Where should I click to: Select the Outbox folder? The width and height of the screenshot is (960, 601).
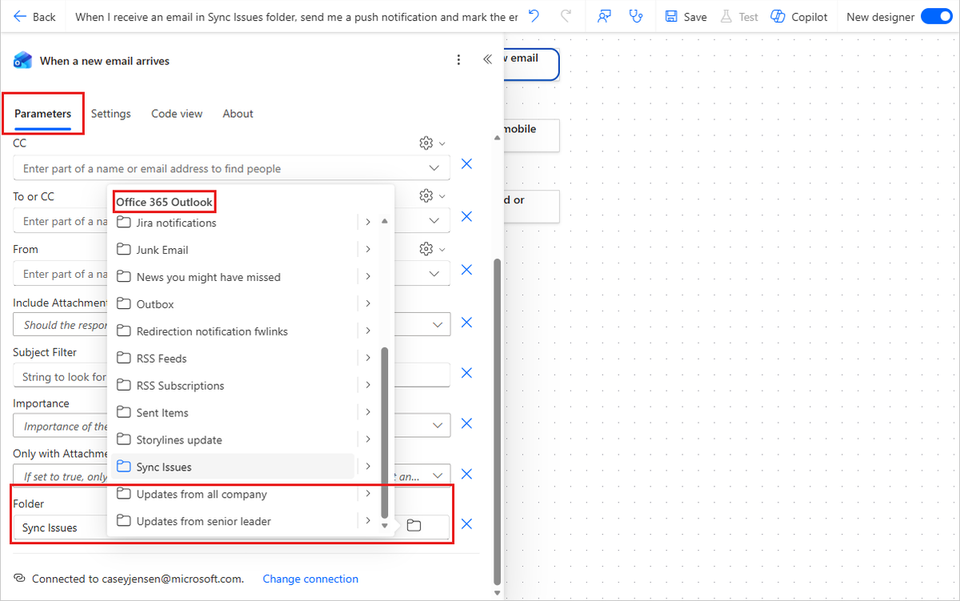pyautogui.click(x=235, y=304)
